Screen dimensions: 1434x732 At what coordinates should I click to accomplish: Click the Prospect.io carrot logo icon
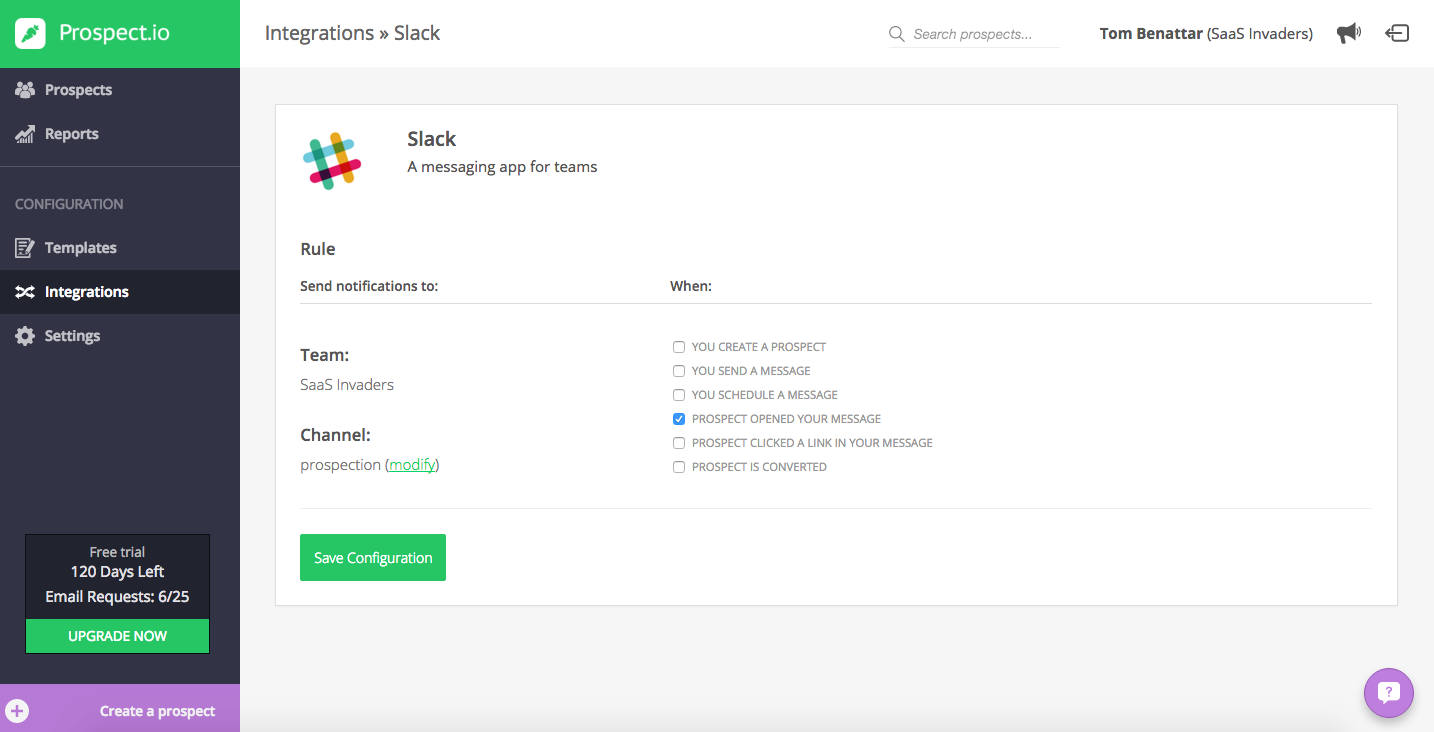tap(31, 33)
